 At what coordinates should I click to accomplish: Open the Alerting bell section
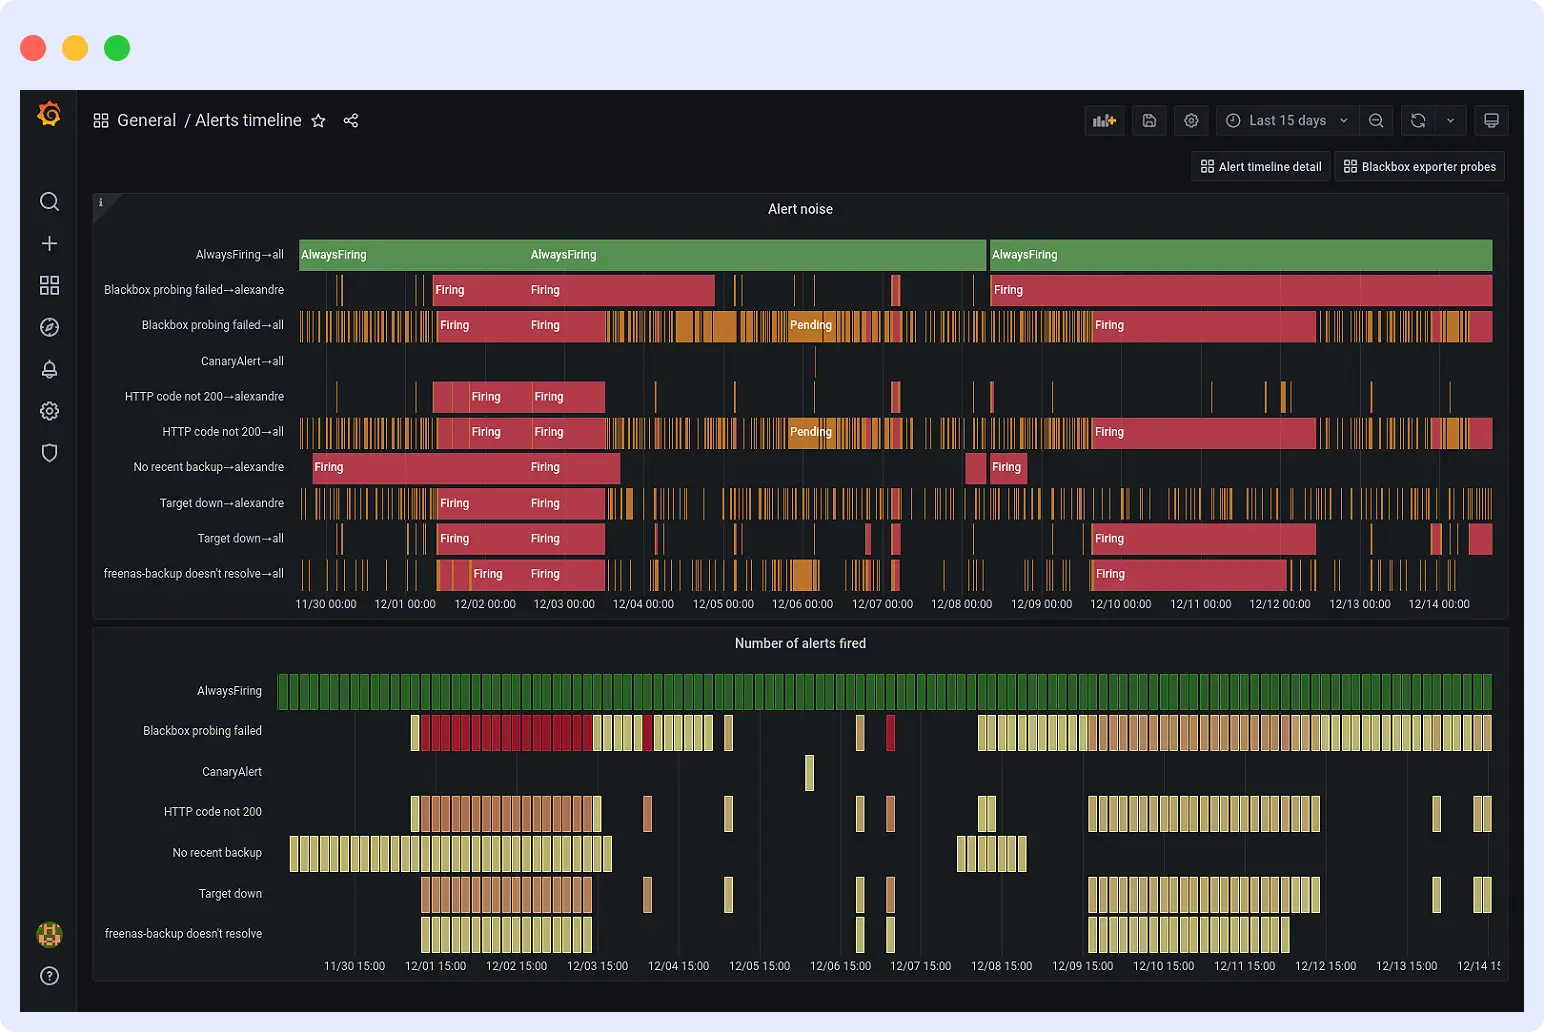[x=49, y=369]
